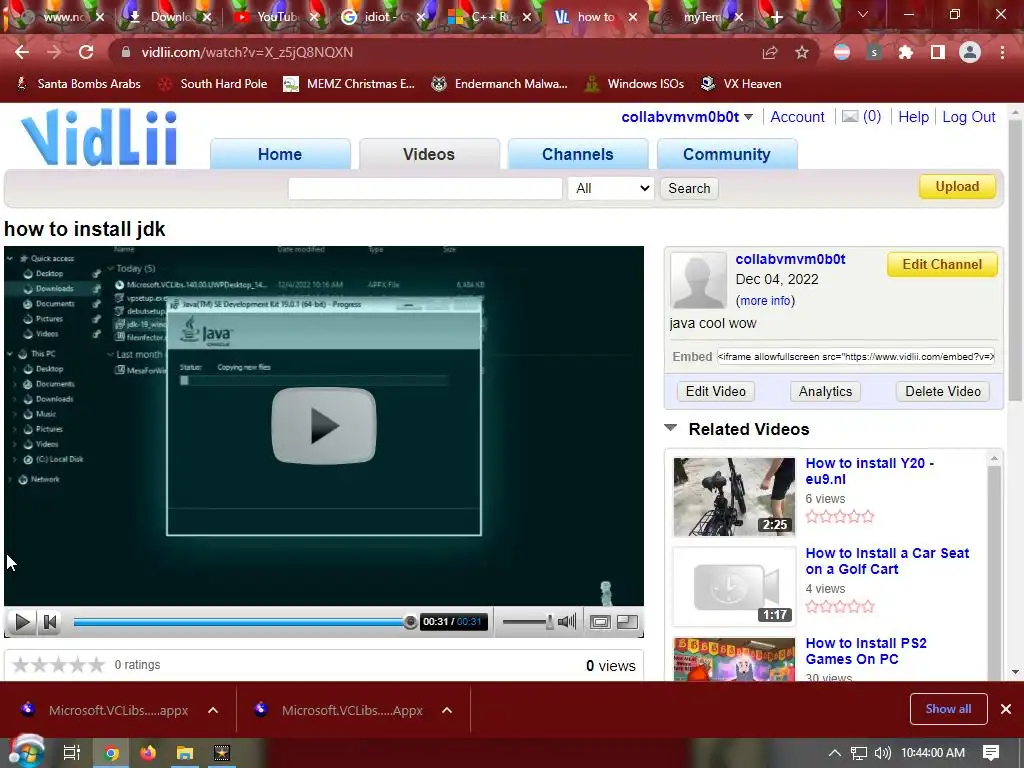Adjust the player volume slider

[x=527, y=622]
